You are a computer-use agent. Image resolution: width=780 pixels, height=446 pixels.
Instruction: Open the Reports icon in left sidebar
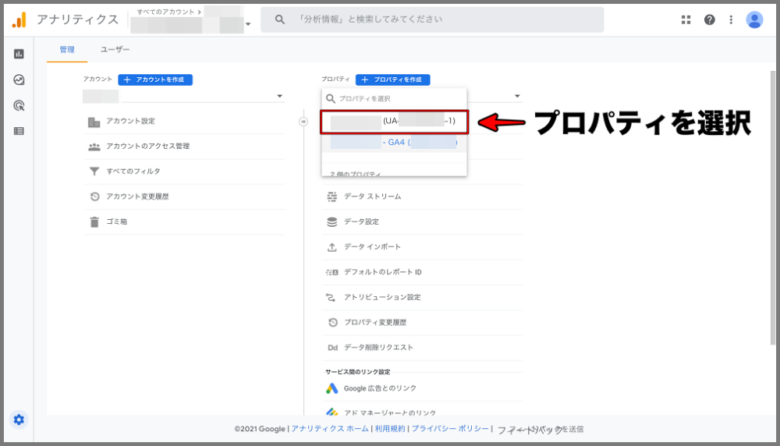coord(19,54)
